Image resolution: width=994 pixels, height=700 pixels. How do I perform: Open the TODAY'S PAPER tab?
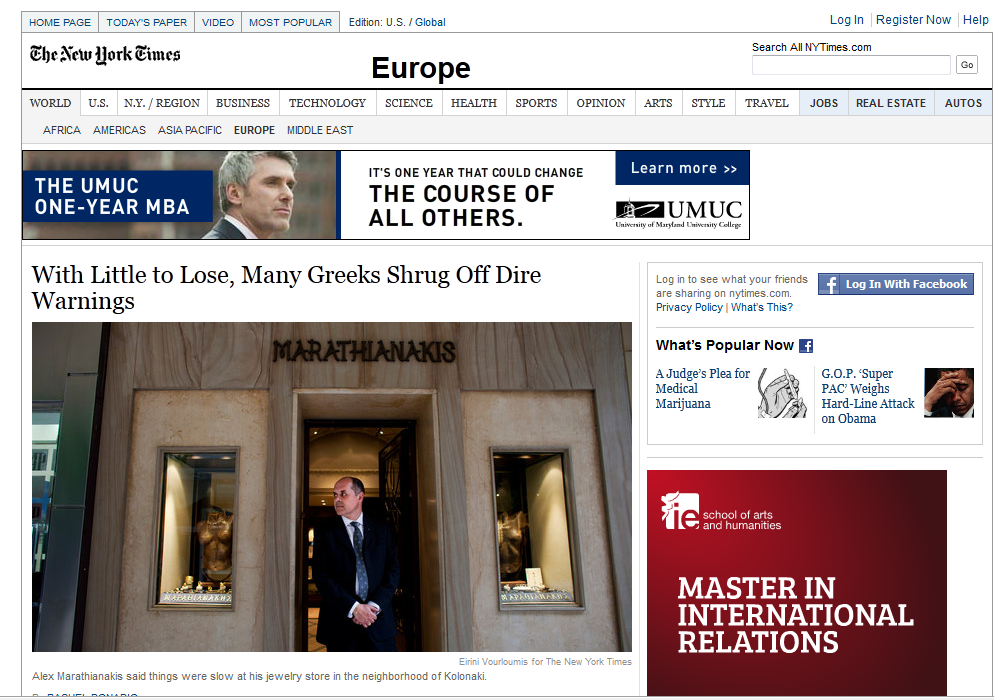pos(146,22)
